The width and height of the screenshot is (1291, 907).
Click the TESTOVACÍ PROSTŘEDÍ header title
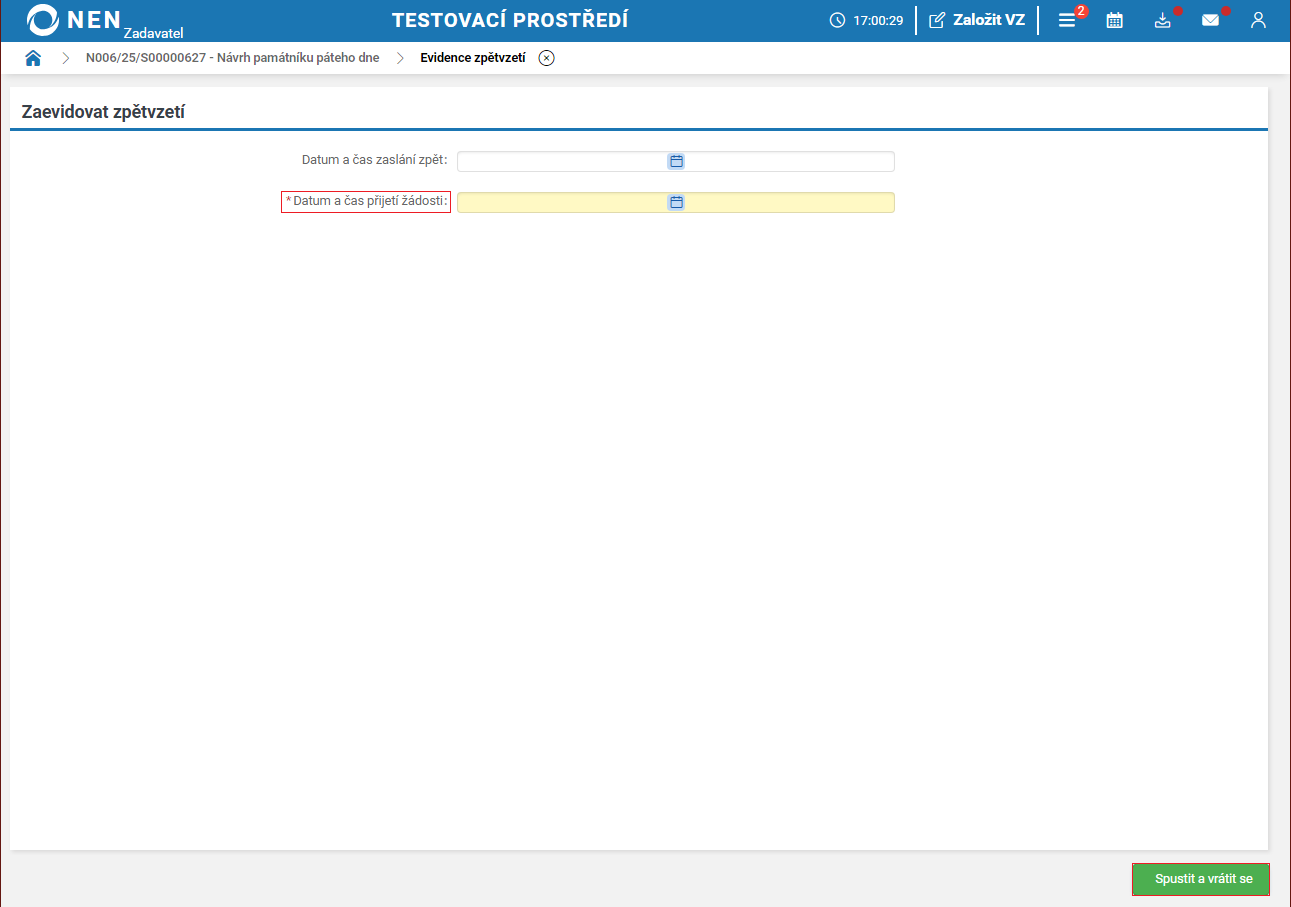[510, 21]
